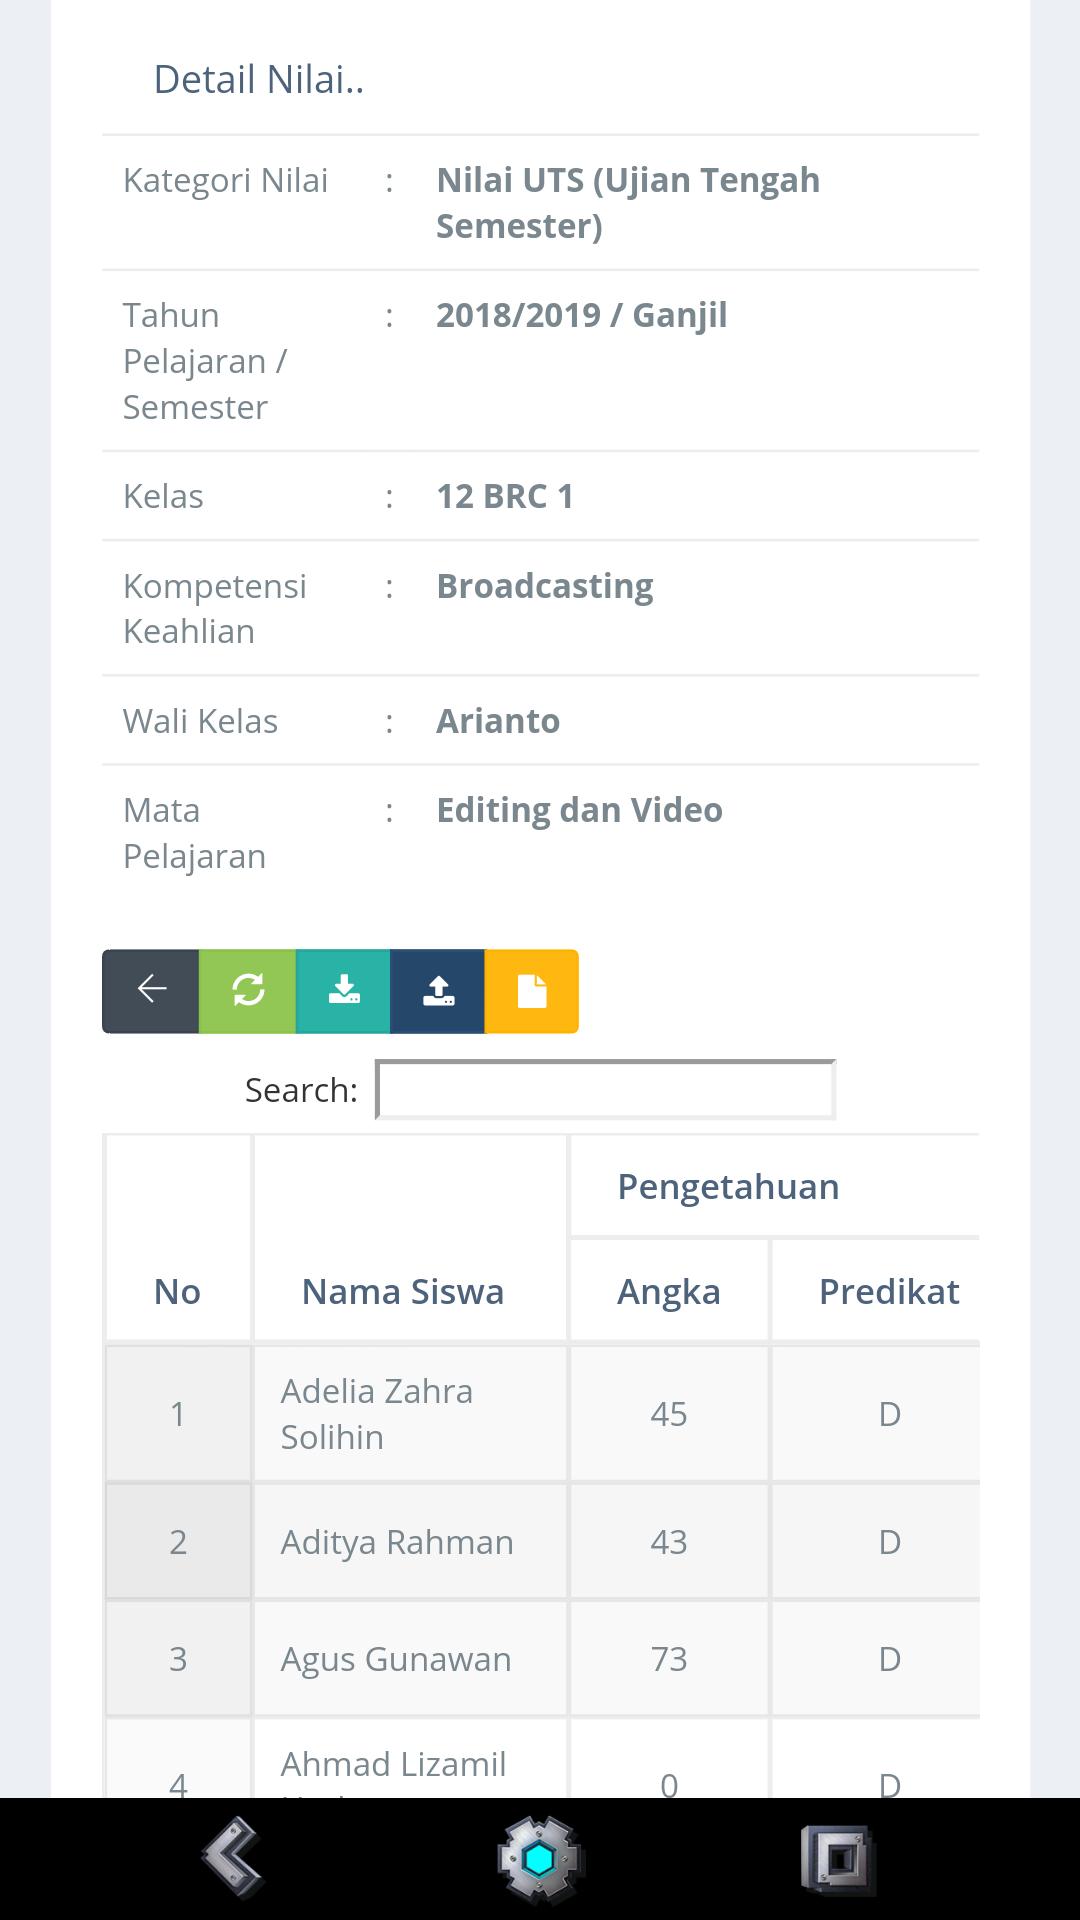Screen dimensions: 1080x1920
Task: Open the Android recent apps button
Action: click(838, 1858)
